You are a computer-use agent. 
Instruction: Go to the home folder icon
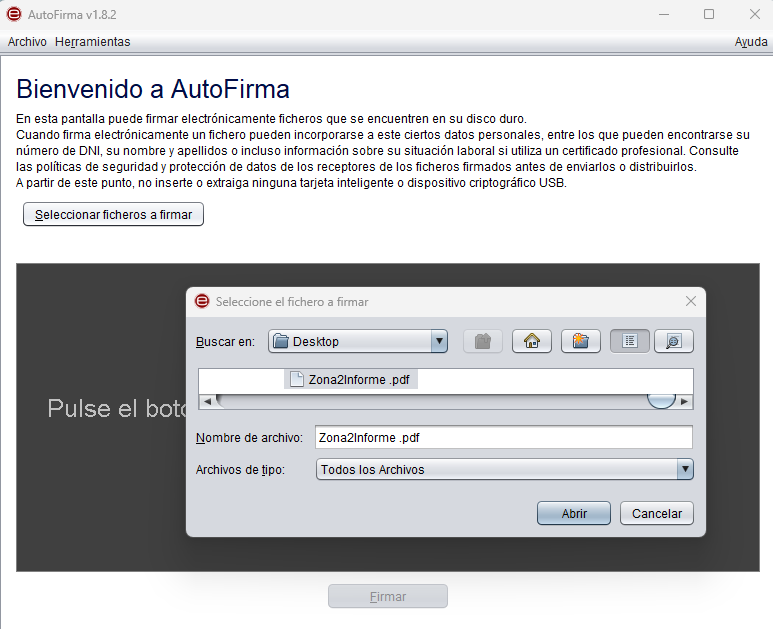coord(531,341)
